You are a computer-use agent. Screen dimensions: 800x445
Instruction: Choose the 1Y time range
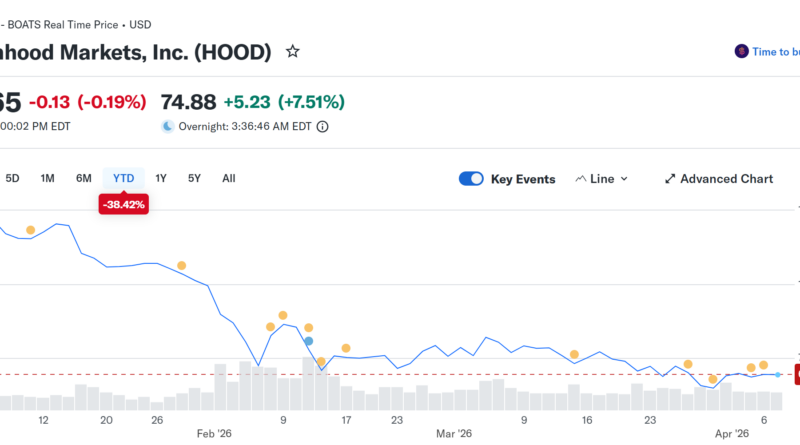tap(161, 178)
